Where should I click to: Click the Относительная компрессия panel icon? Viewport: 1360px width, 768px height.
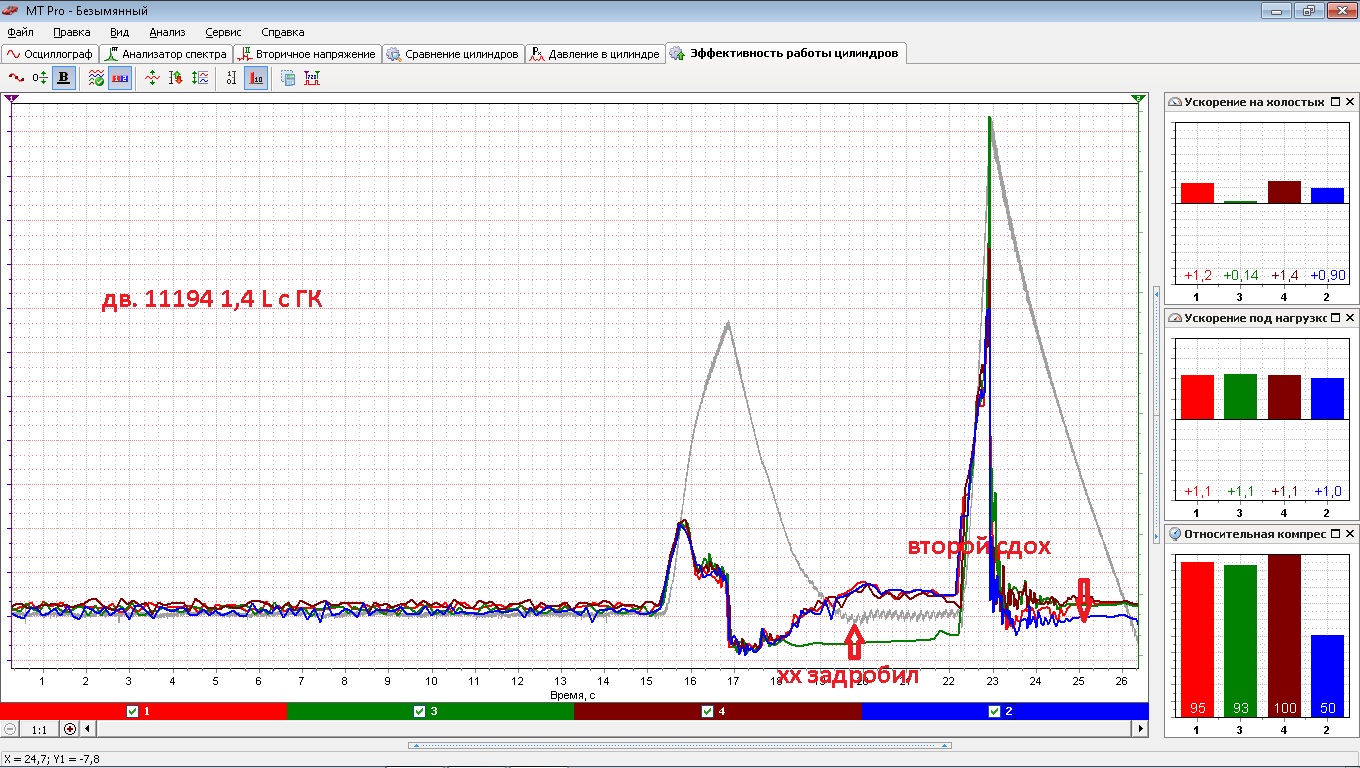pos(1175,534)
